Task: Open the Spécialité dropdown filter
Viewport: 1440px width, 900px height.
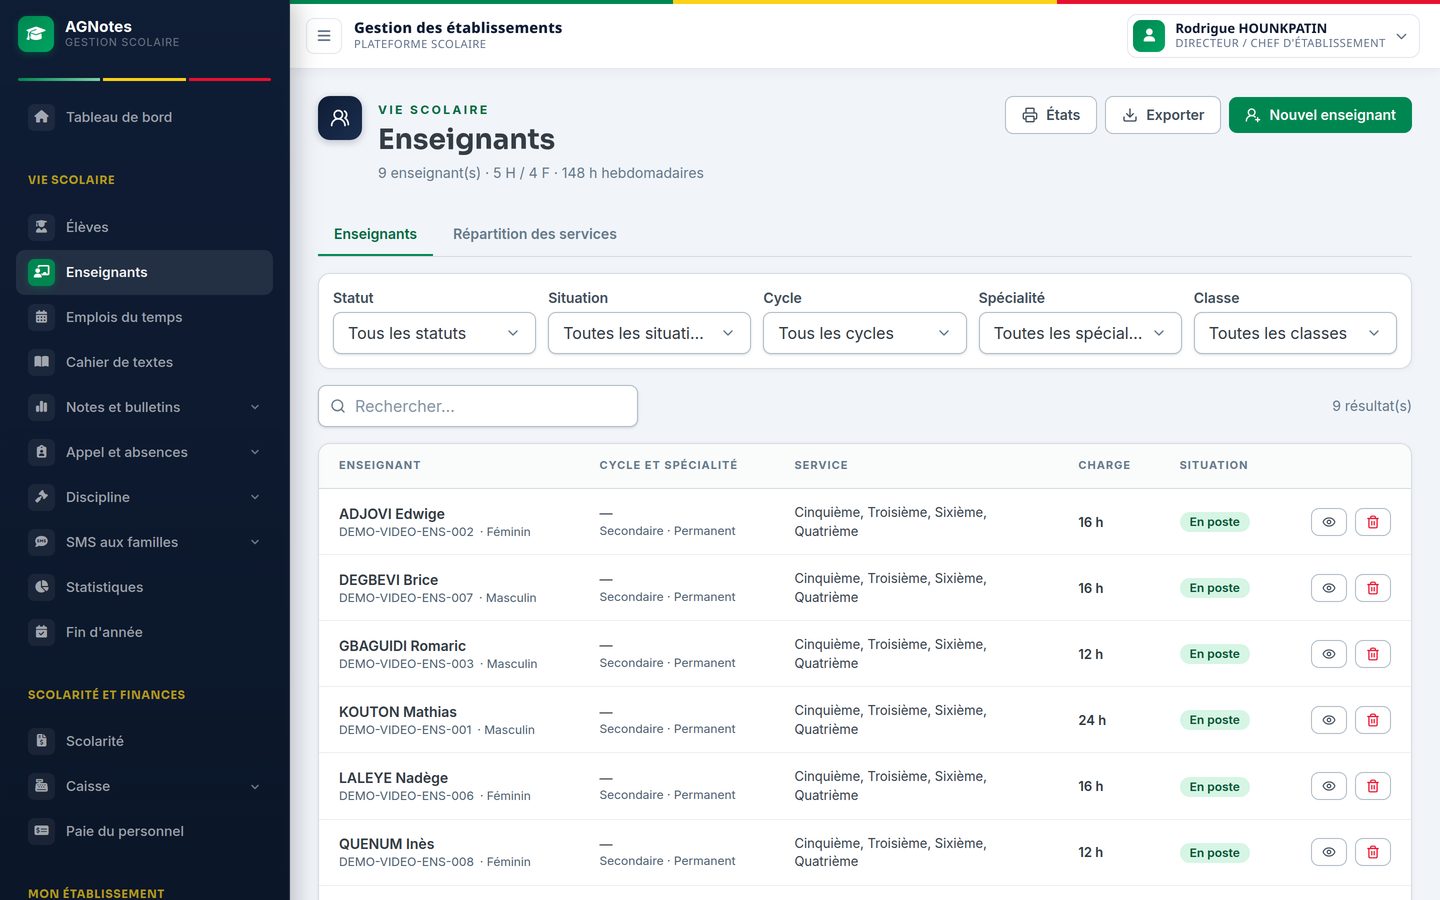Action: (1080, 333)
